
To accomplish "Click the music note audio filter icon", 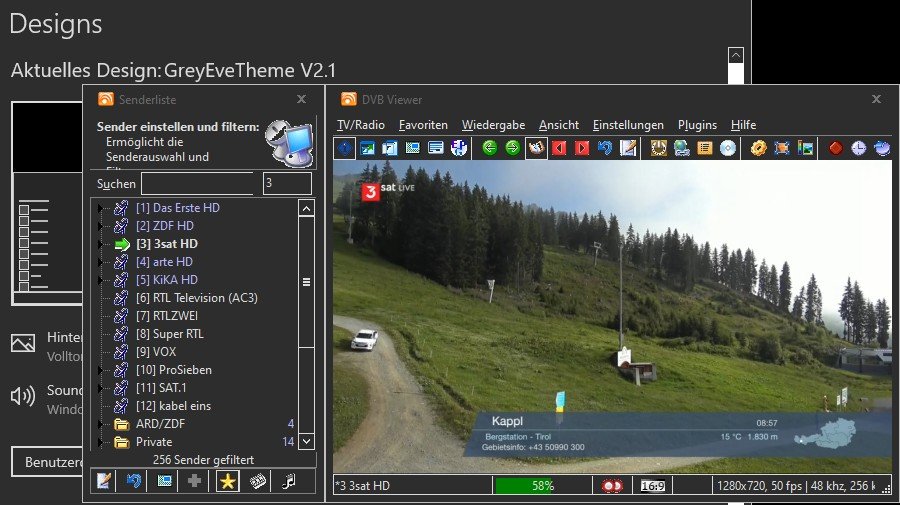I will pos(289,481).
